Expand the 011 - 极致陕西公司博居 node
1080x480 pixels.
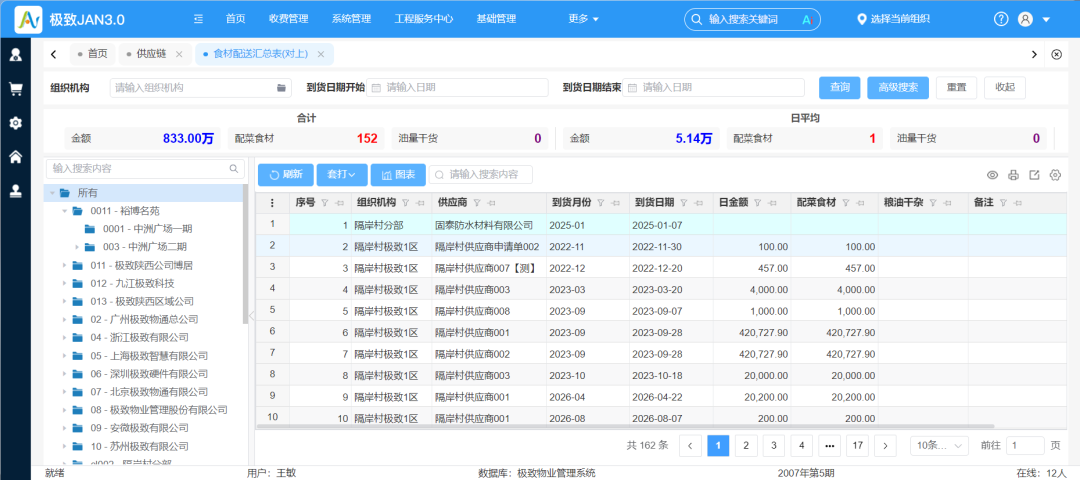pyautogui.click(x=64, y=265)
